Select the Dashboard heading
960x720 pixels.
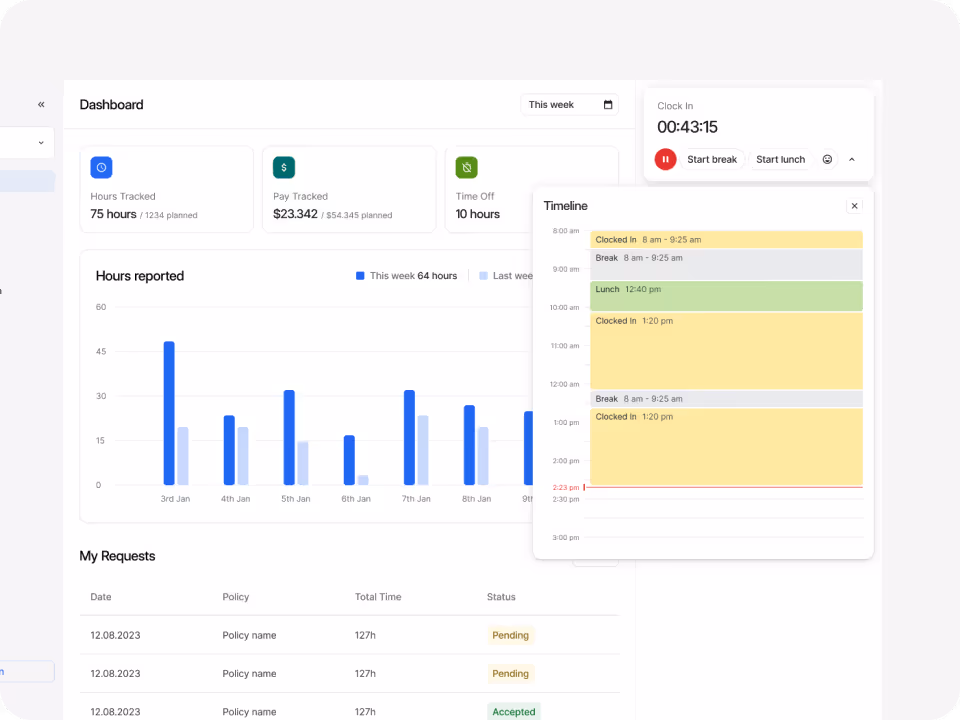coord(111,104)
